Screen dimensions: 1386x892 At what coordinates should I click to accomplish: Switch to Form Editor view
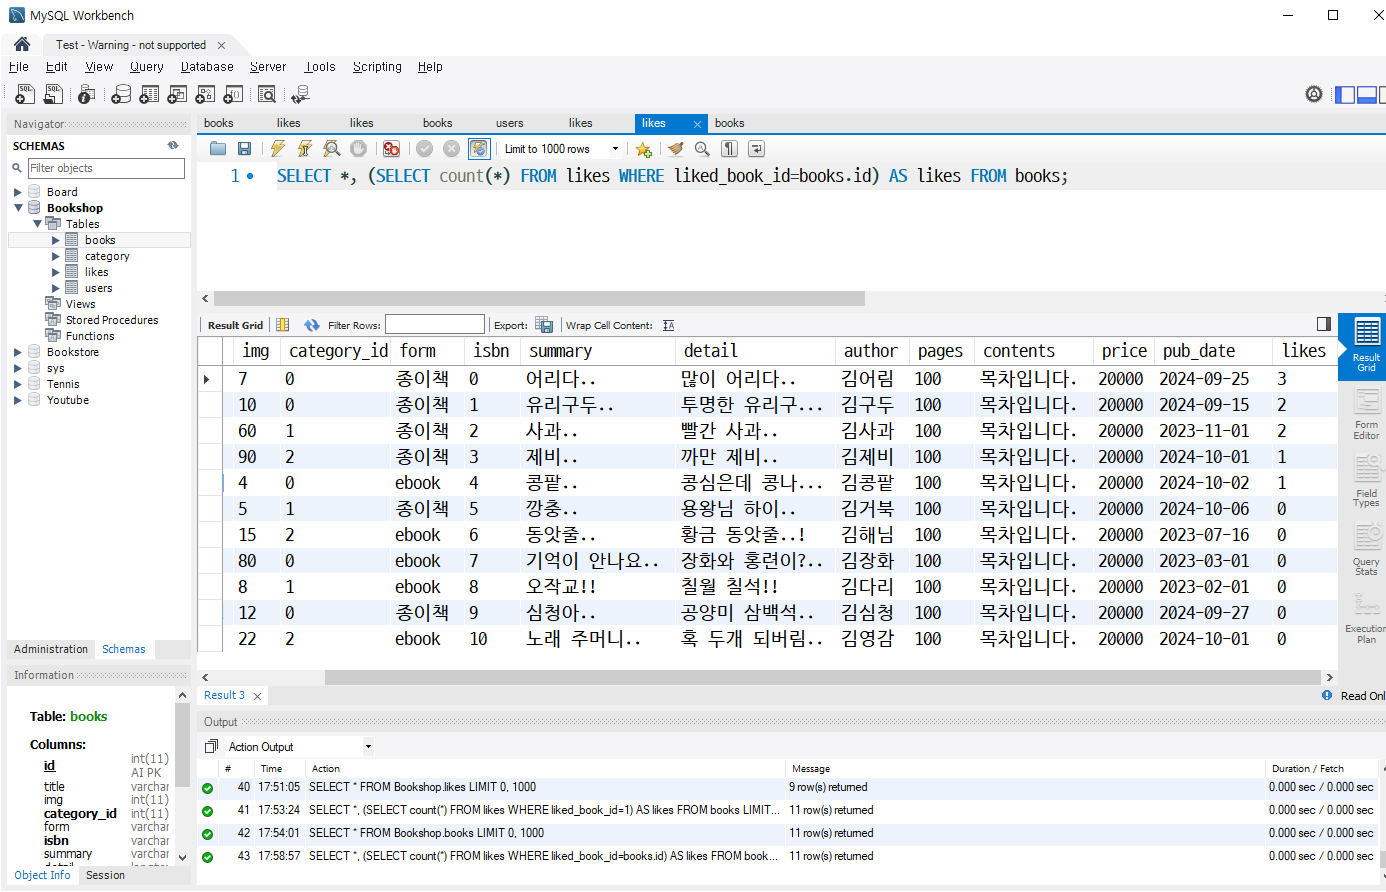tap(1366, 414)
